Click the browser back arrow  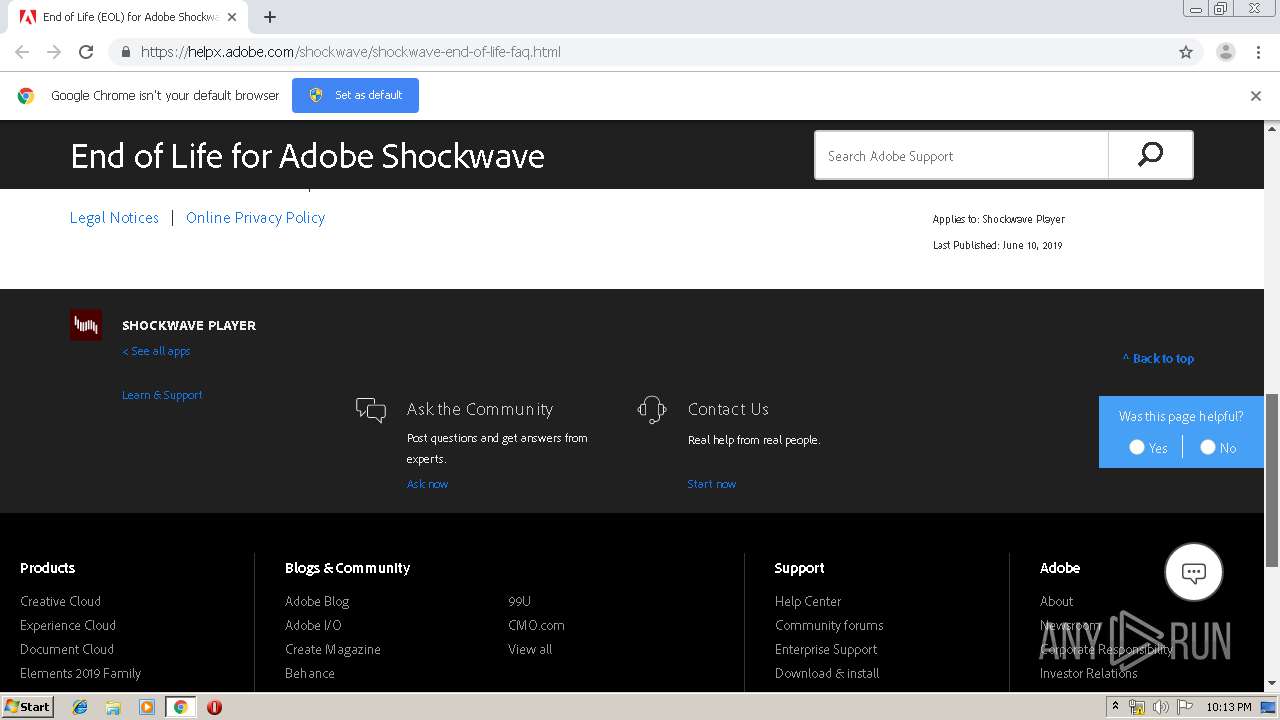click(22, 52)
